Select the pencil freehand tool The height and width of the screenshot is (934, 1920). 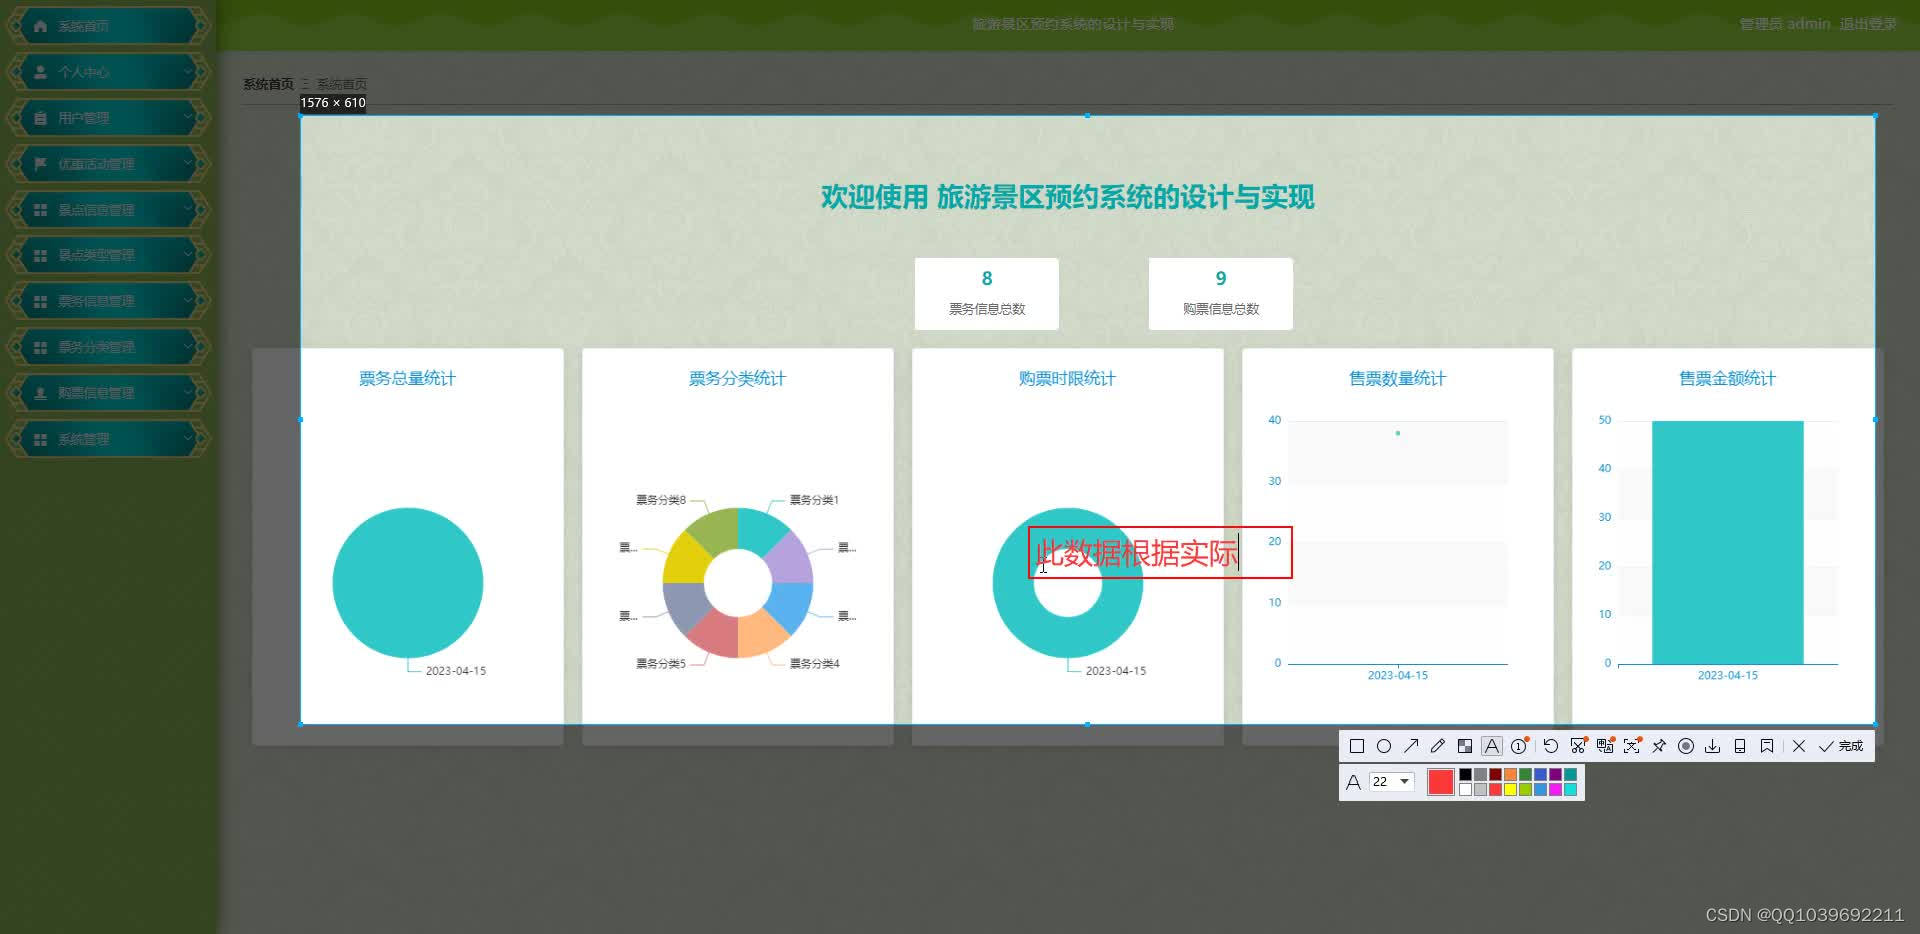(x=1438, y=746)
